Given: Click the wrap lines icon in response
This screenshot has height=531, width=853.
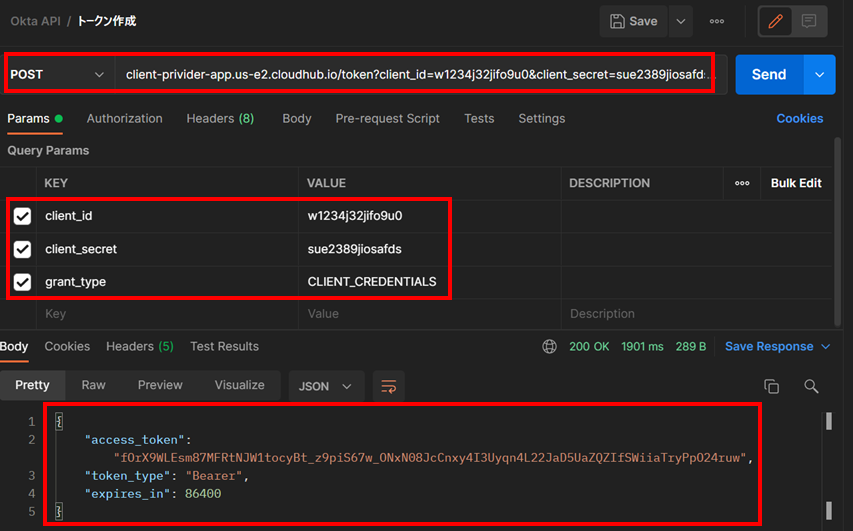Looking at the screenshot, I should point(387,386).
